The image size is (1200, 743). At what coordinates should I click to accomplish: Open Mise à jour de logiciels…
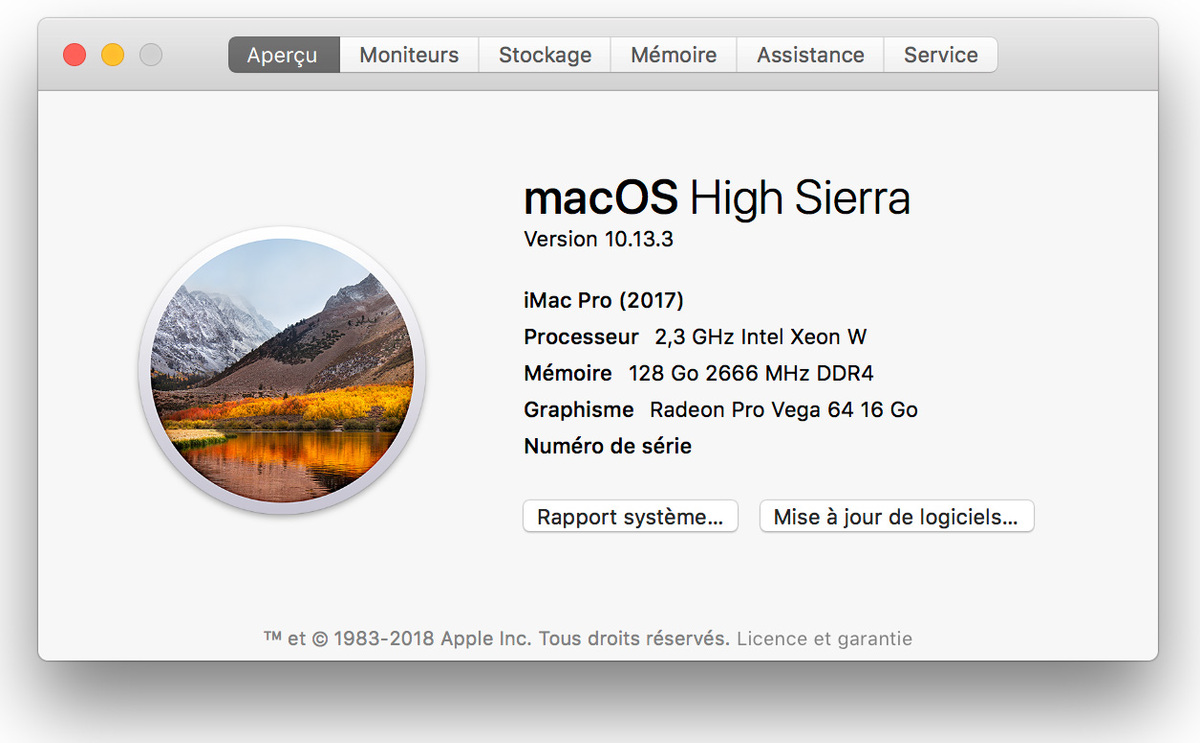pyautogui.click(x=896, y=517)
